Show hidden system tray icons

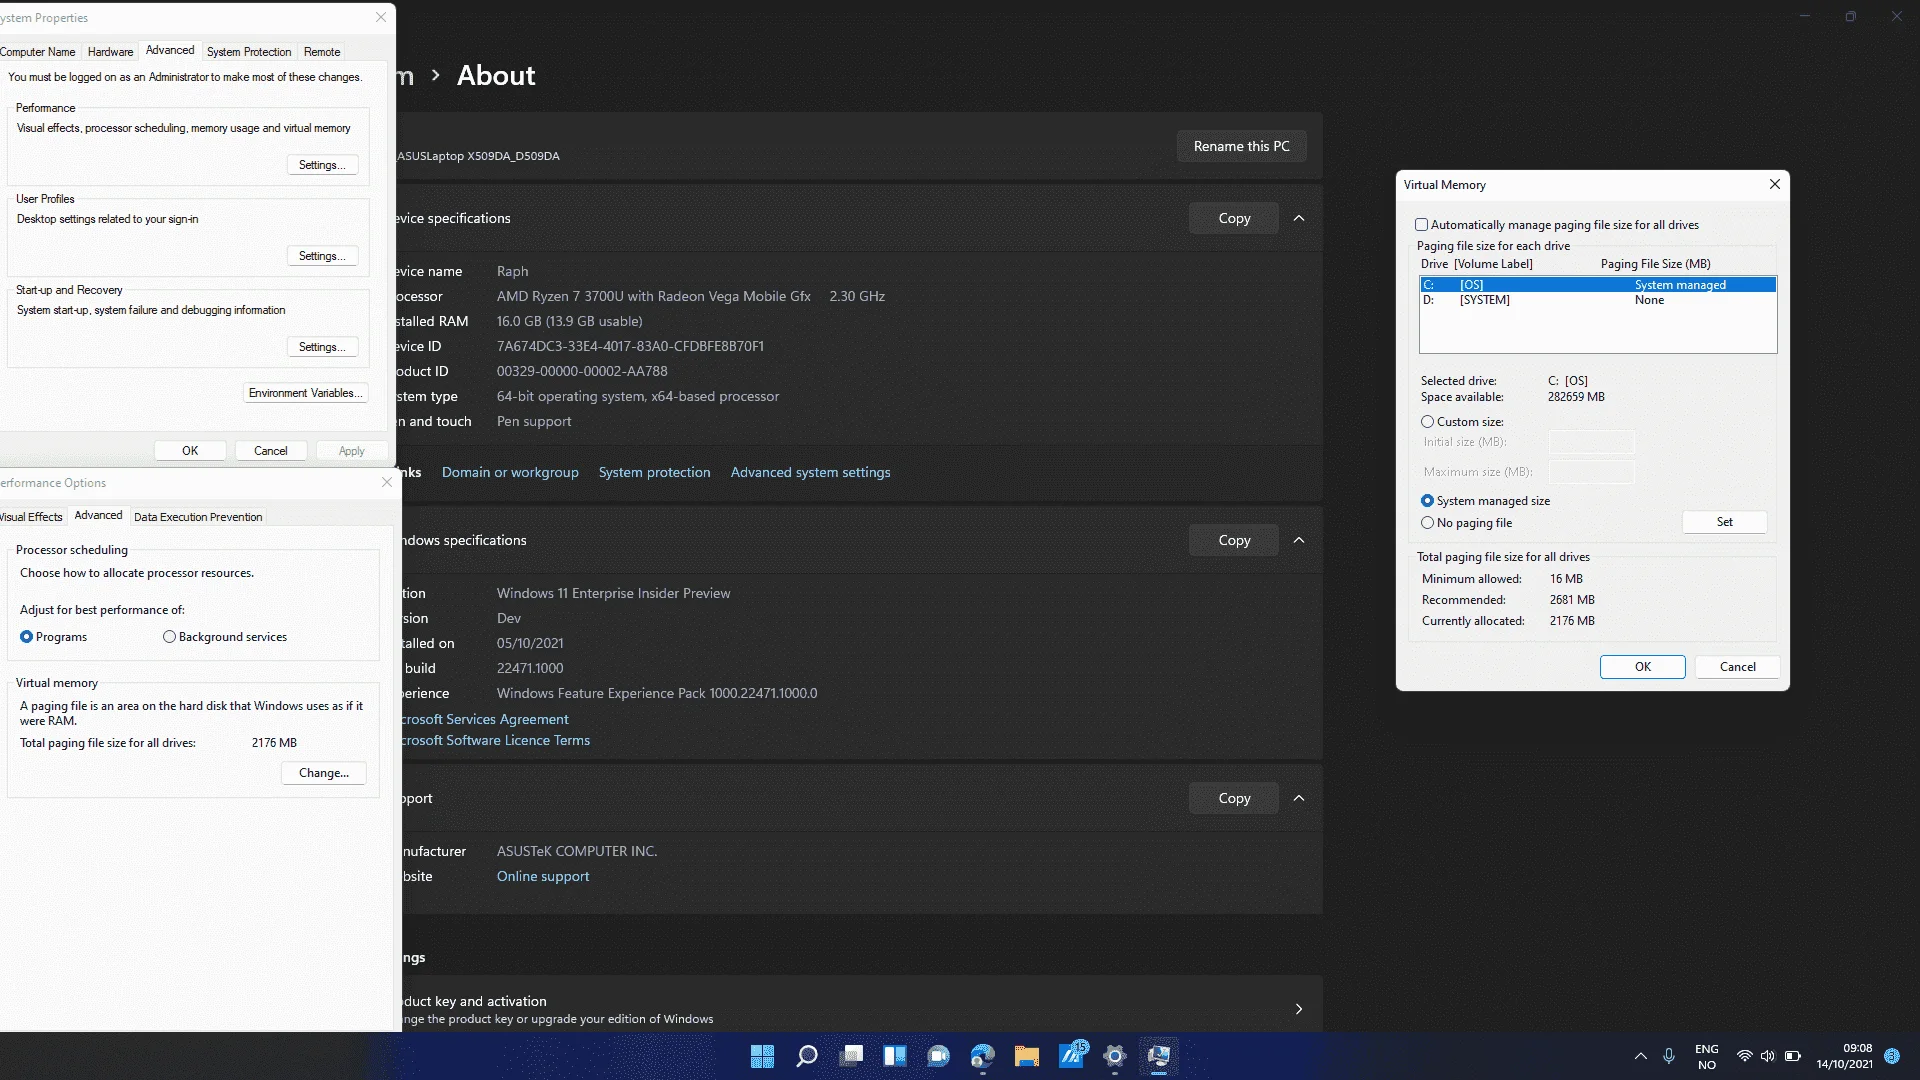pyautogui.click(x=1641, y=1056)
